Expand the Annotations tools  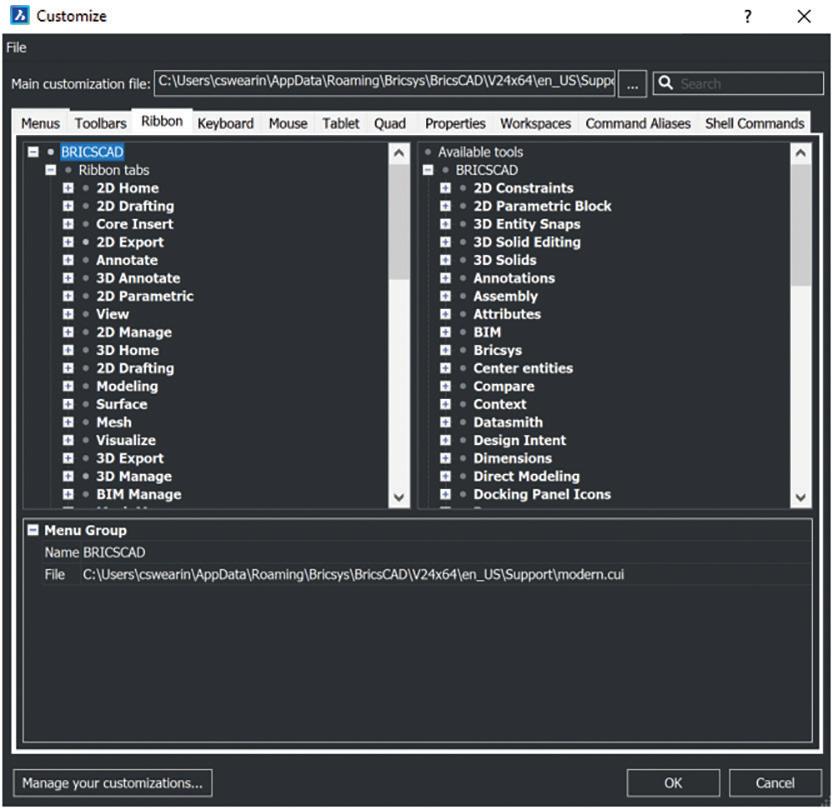tap(445, 278)
